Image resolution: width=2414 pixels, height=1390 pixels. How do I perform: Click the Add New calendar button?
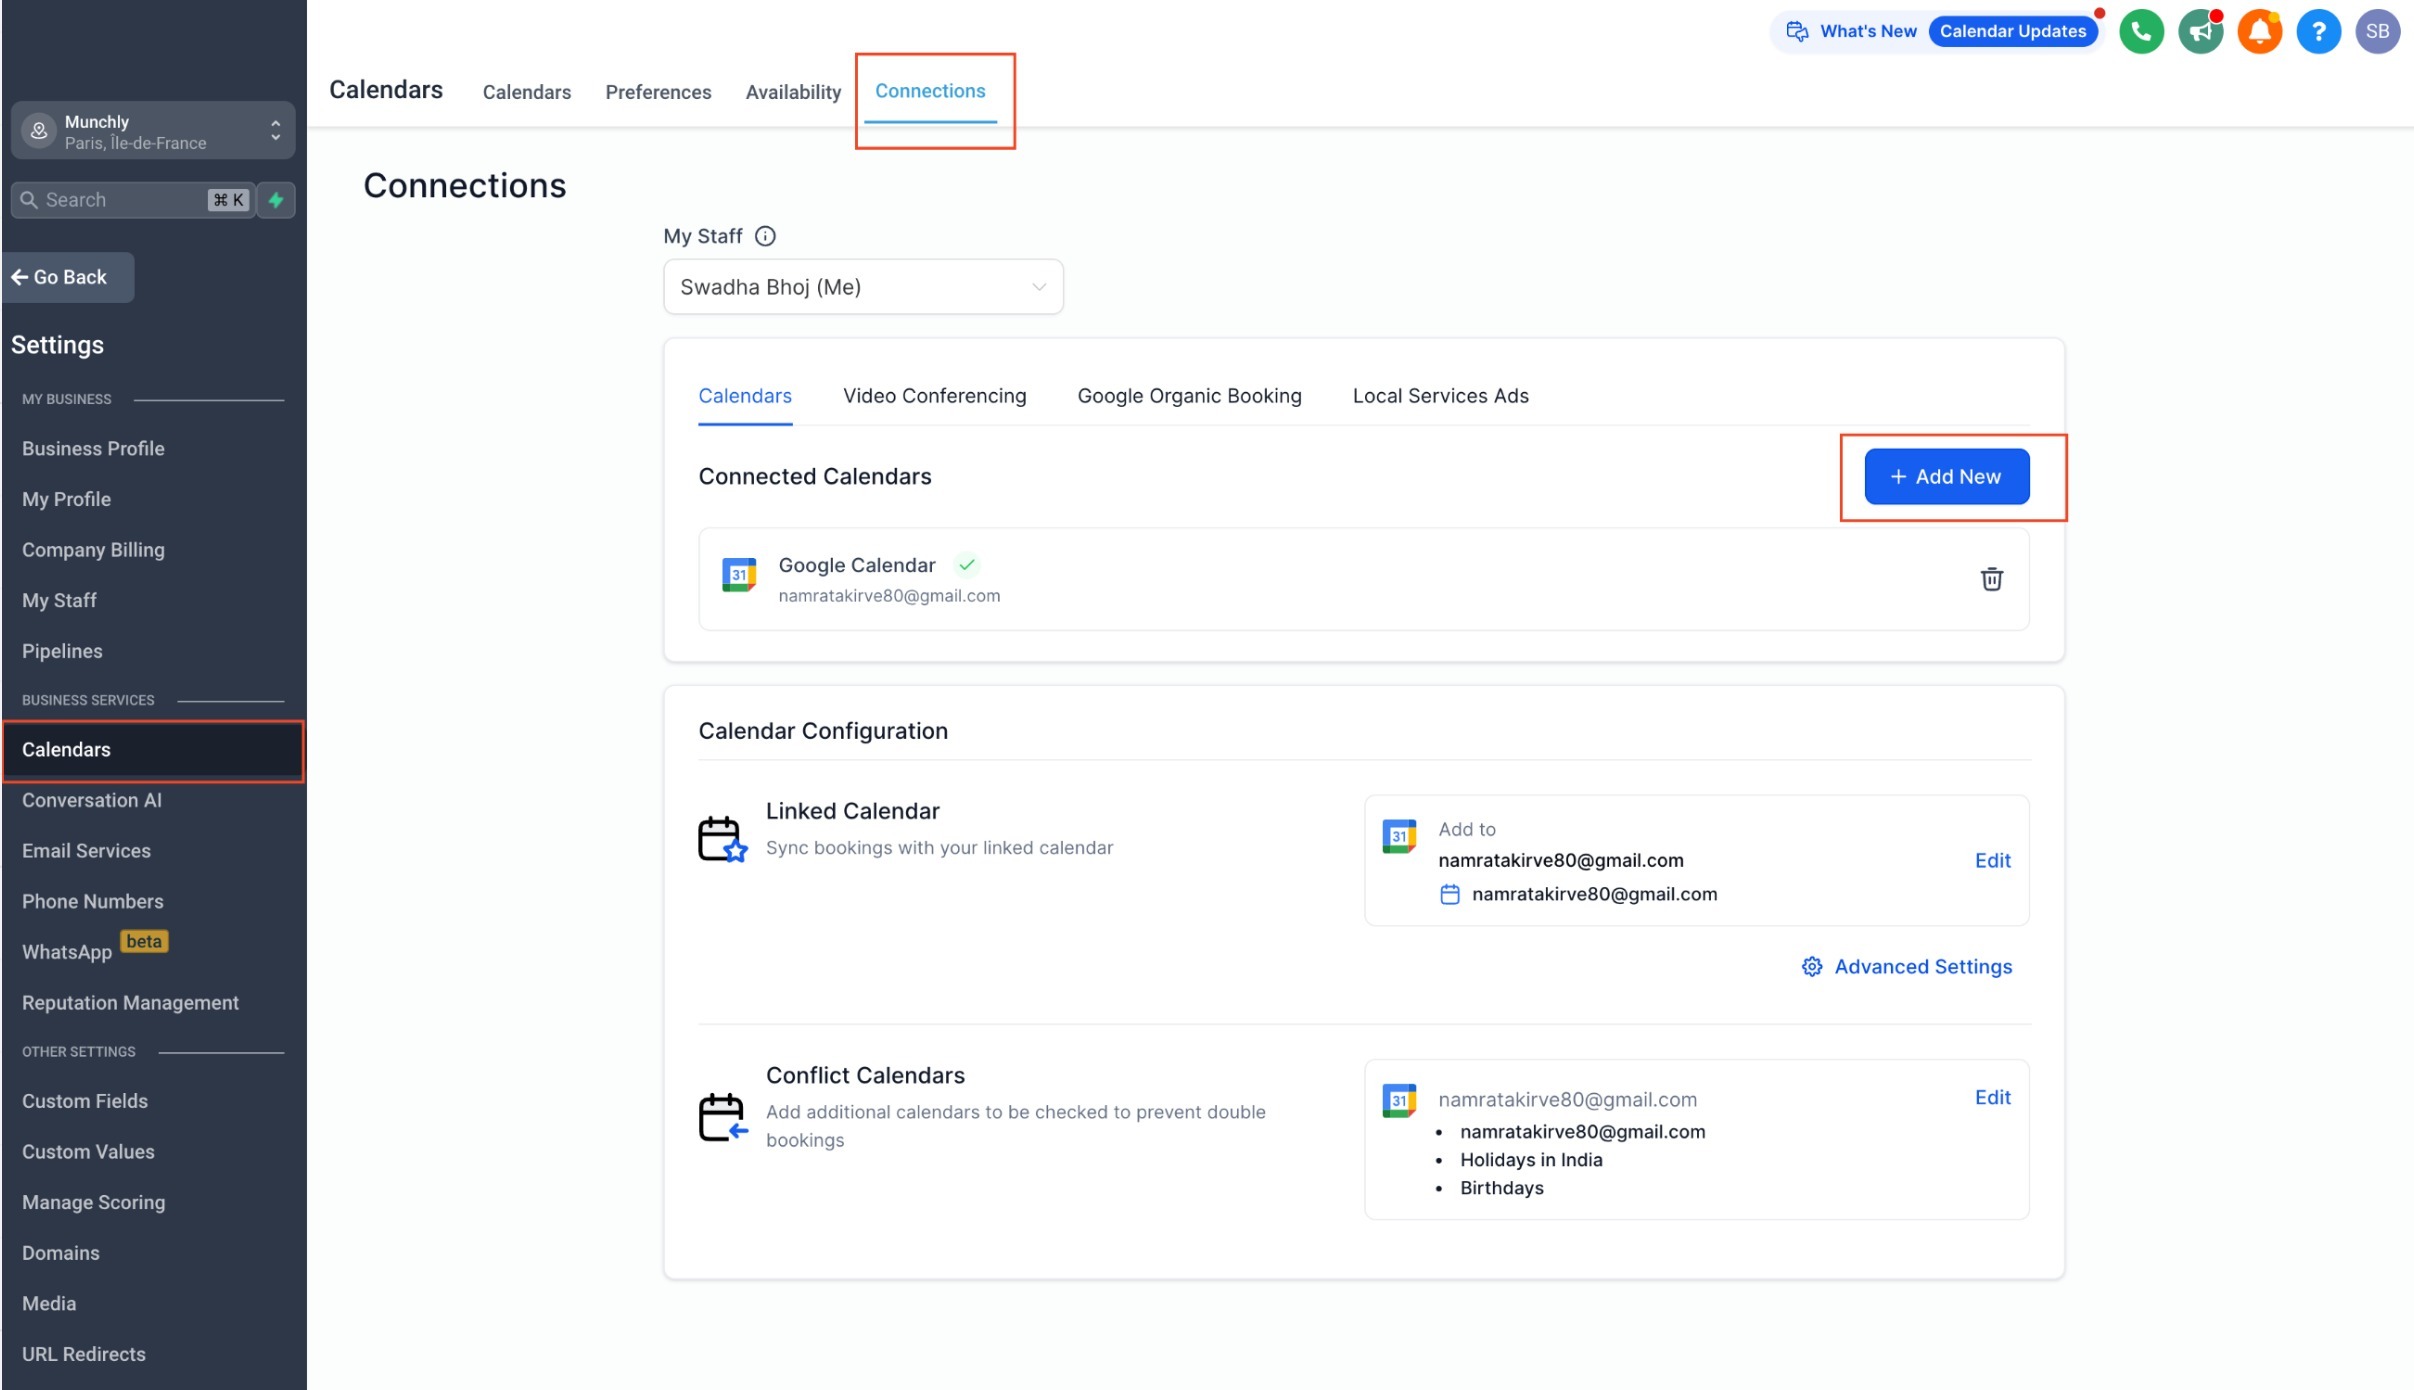point(1946,477)
